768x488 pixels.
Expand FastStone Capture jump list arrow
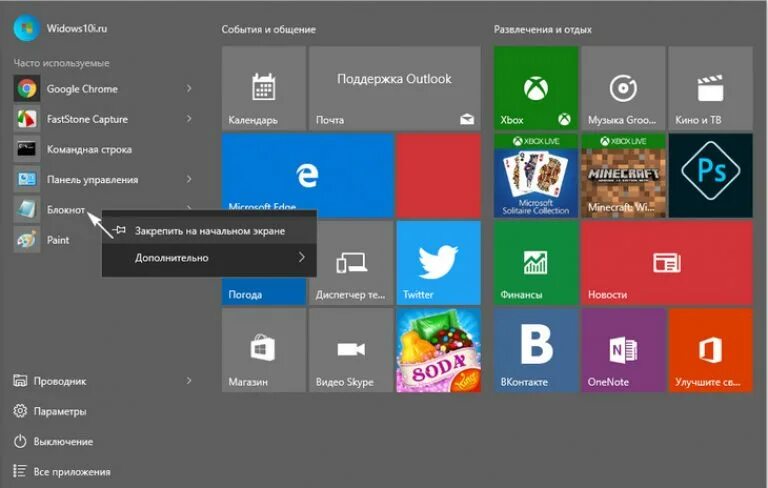tap(189, 119)
